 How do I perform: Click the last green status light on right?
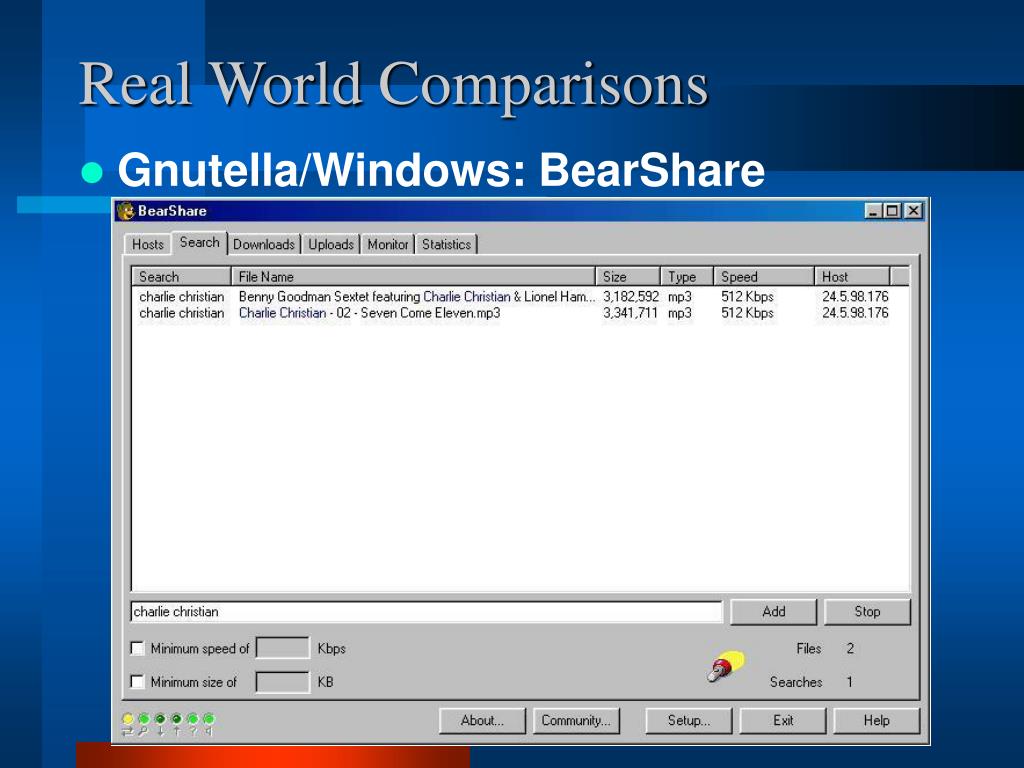pyautogui.click(x=208, y=718)
